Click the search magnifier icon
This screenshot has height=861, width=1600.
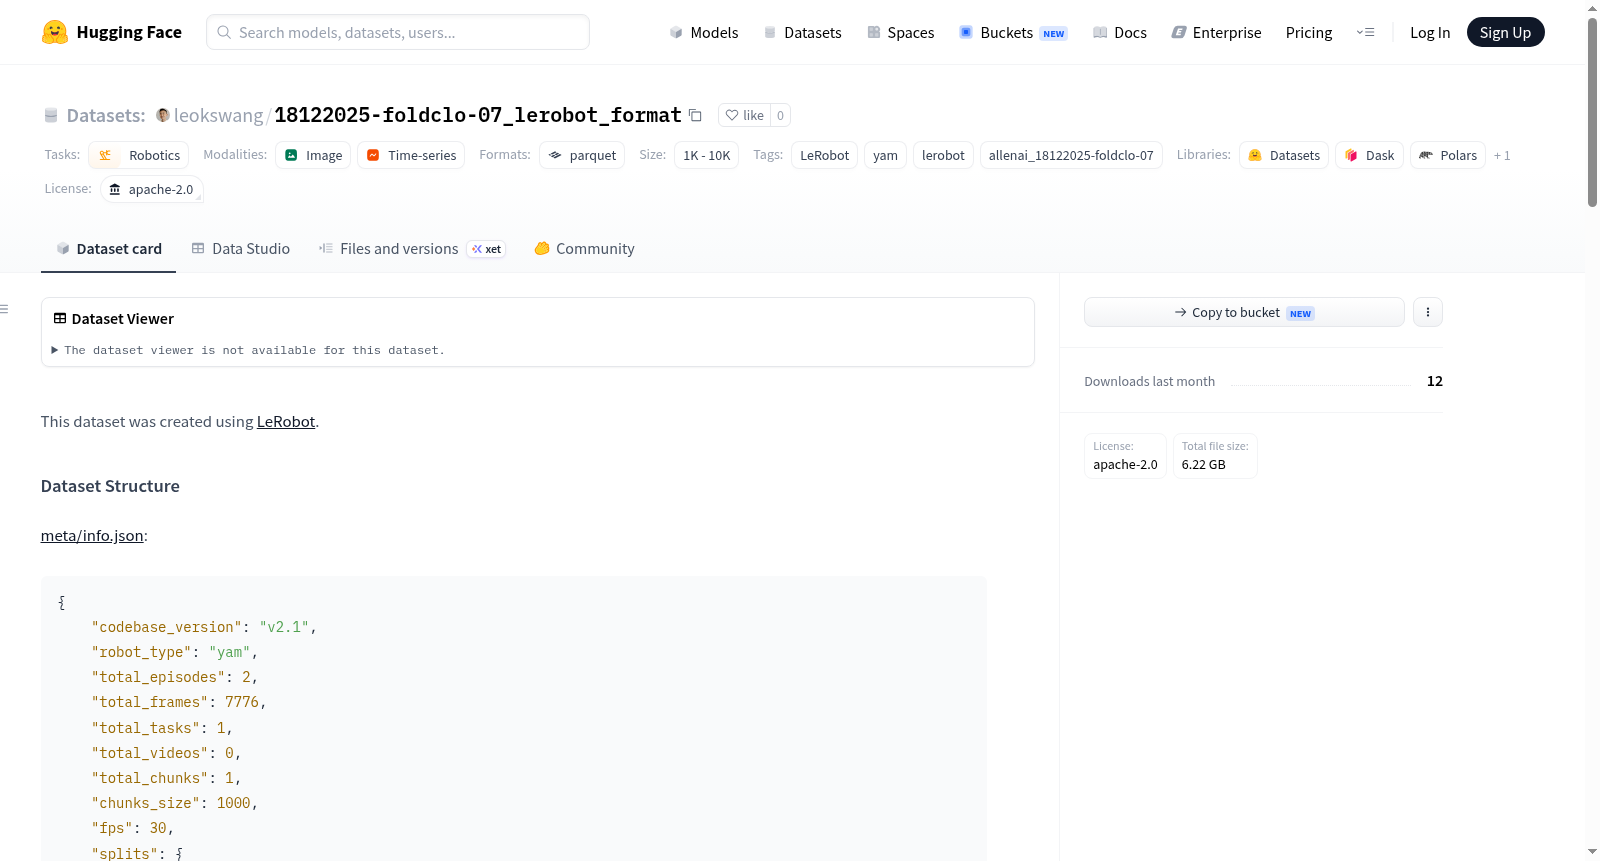click(224, 32)
